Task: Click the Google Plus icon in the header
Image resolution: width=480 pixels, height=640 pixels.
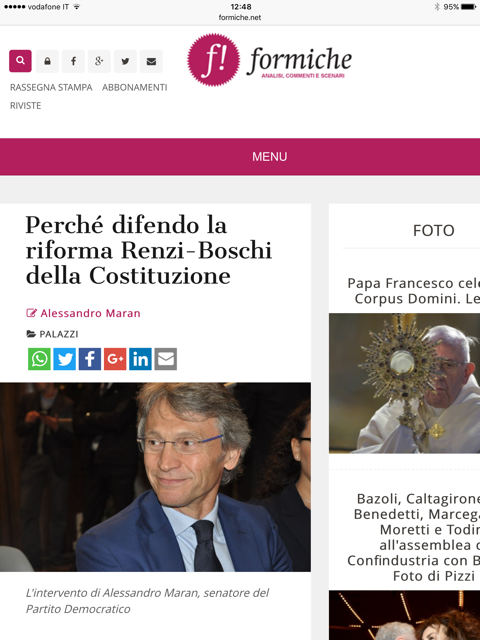Action: pos(99,61)
